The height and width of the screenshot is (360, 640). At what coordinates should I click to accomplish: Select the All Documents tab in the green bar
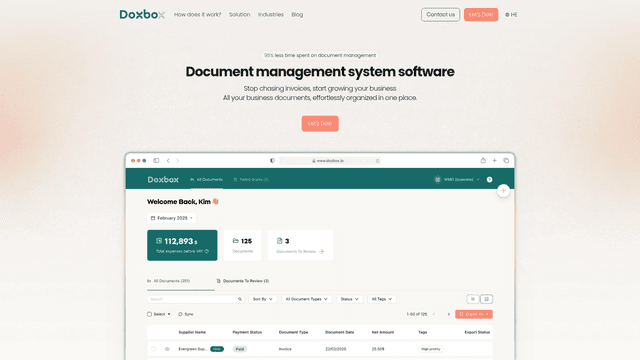207,180
